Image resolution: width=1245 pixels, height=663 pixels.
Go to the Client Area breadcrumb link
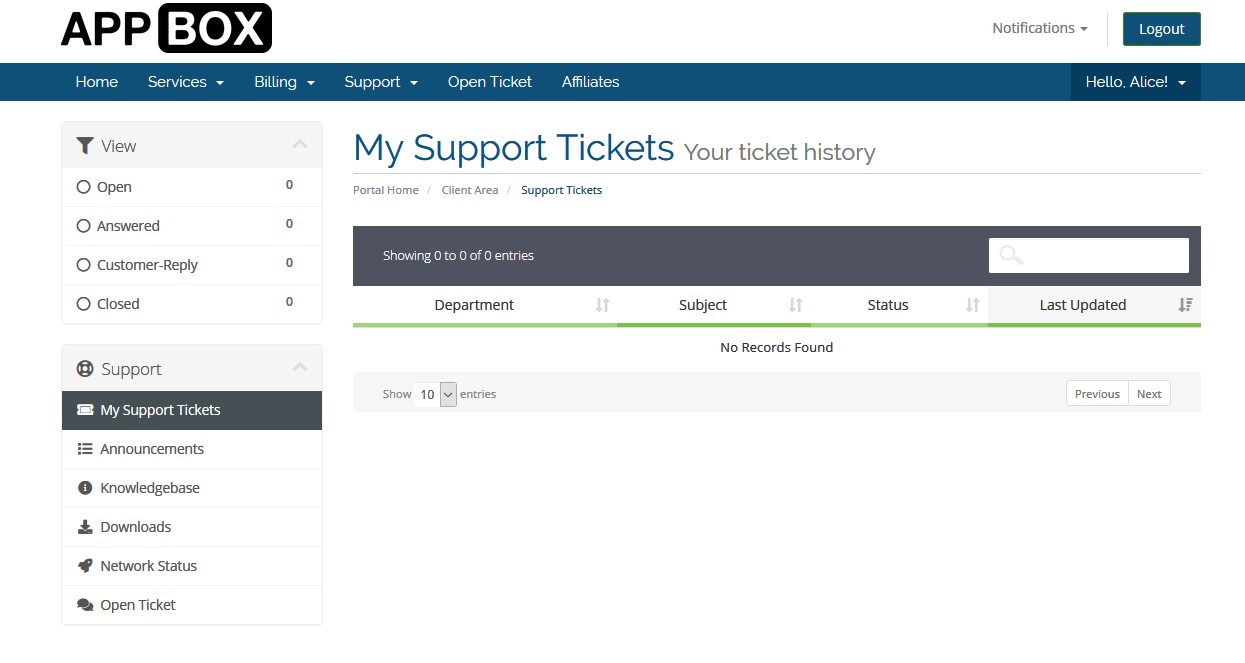[x=470, y=190]
